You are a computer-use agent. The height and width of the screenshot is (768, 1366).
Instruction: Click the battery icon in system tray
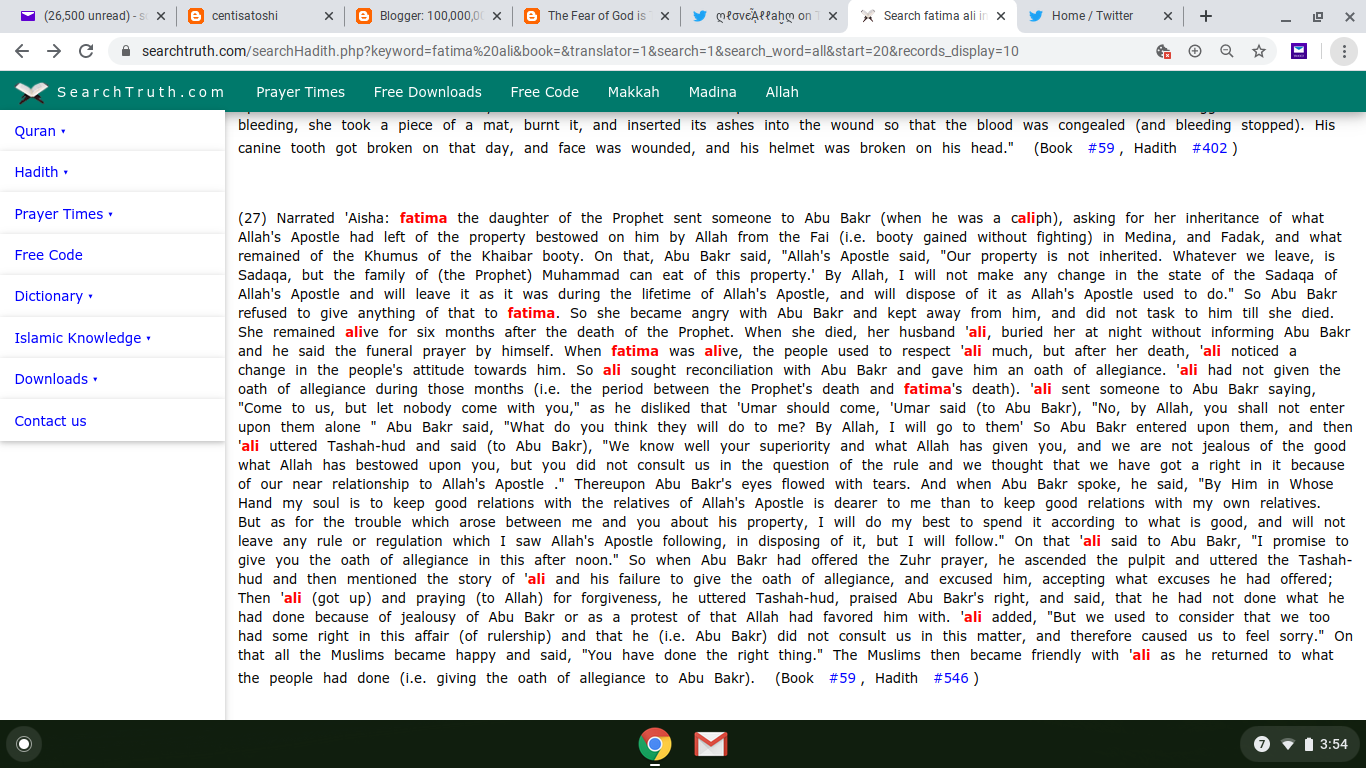coord(1309,744)
